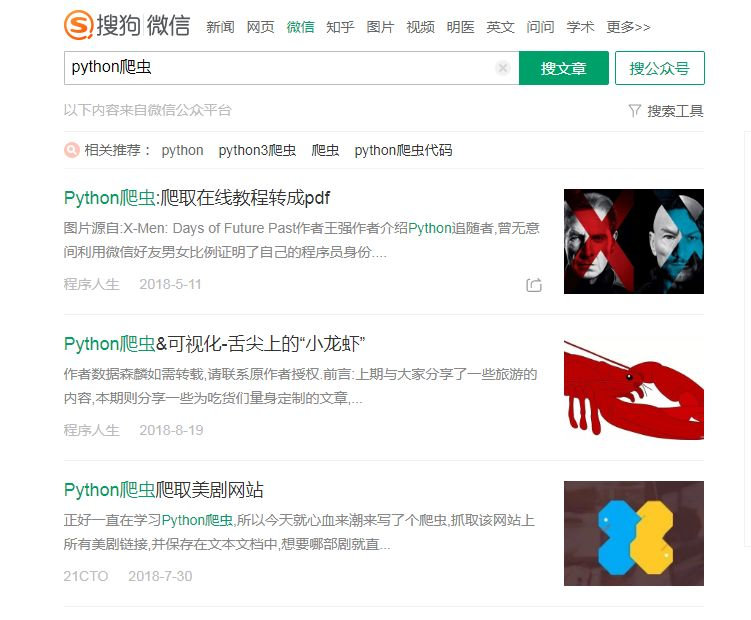Clear the search box with the X icon

point(502,68)
